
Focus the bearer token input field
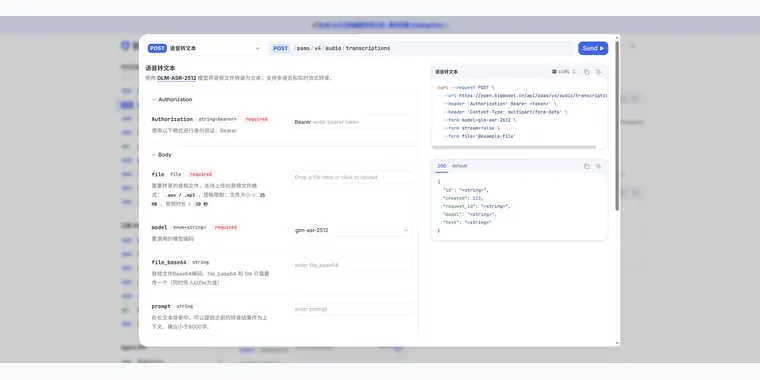point(351,122)
